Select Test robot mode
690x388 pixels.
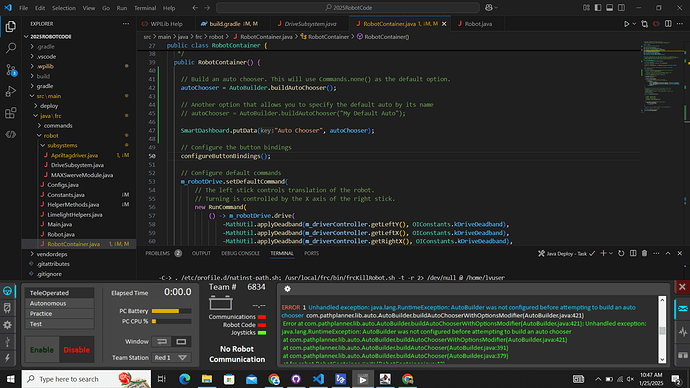click(x=59, y=324)
